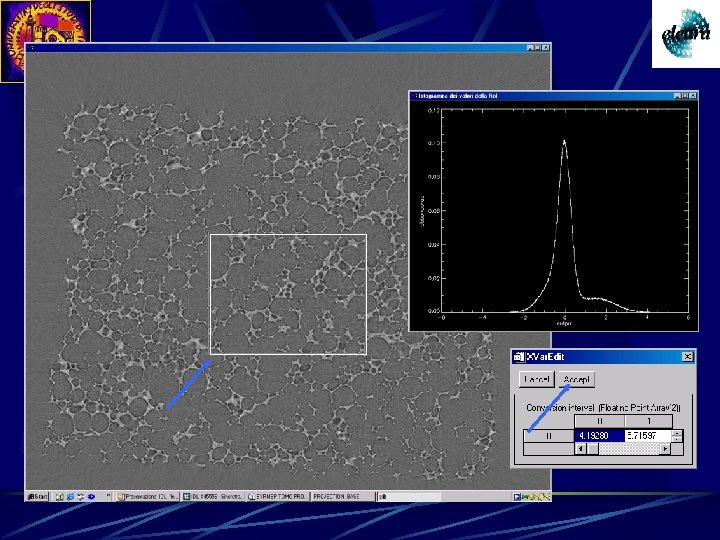The height and width of the screenshot is (540, 720).
Task: Switch to SYRMEP TOMO PROJECT taskbar window
Action: tap(277, 496)
